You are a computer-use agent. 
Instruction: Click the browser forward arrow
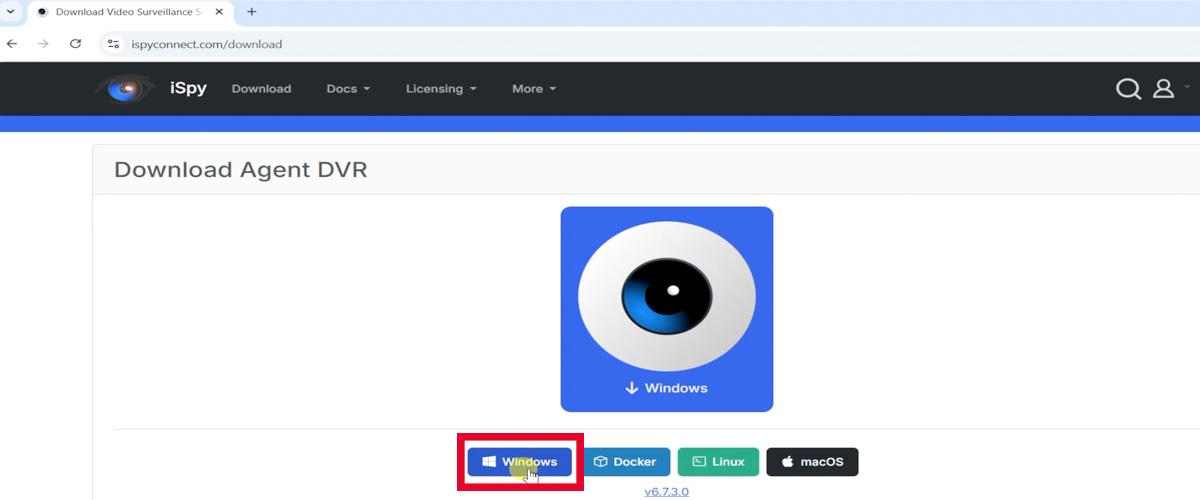(x=43, y=44)
